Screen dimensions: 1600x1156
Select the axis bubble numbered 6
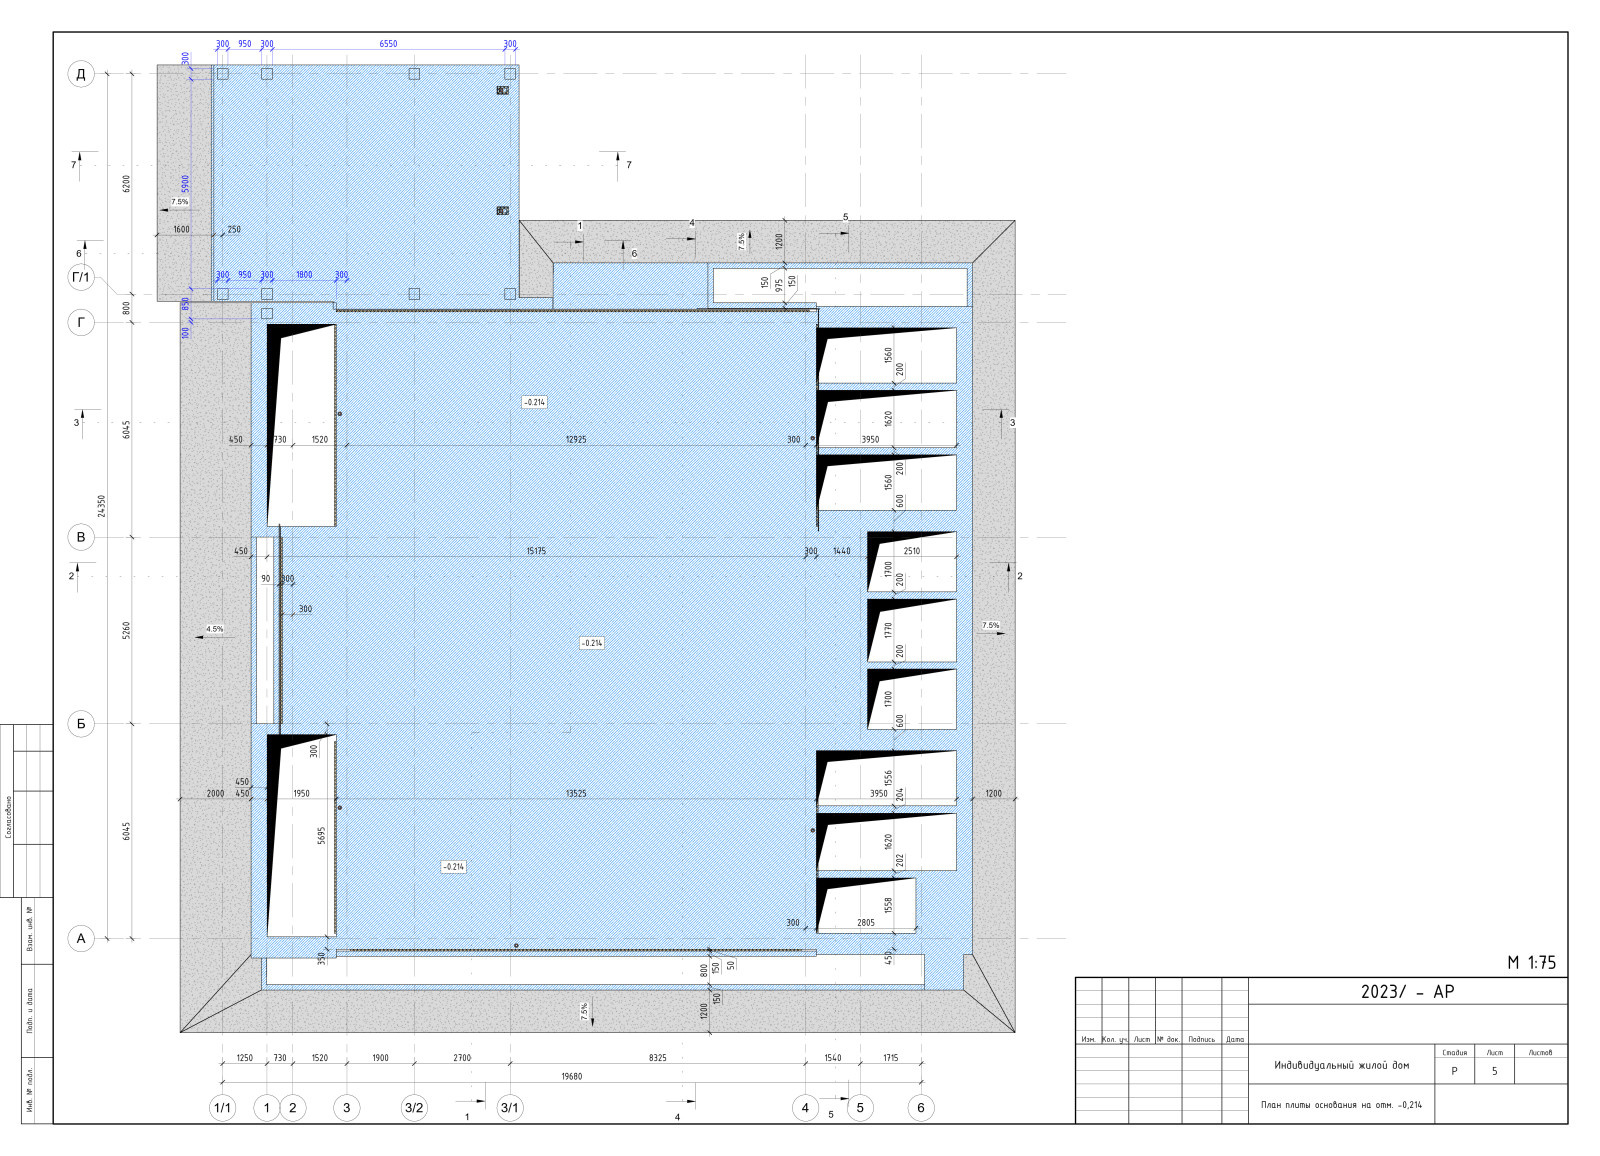tap(921, 1107)
